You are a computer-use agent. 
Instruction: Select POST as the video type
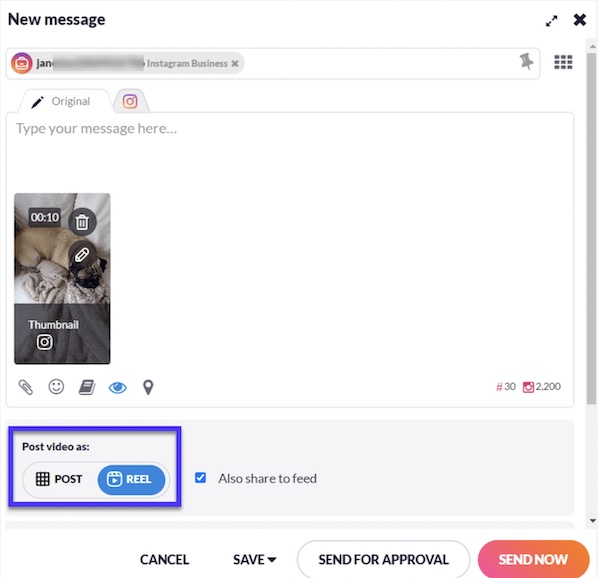(x=59, y=479)
